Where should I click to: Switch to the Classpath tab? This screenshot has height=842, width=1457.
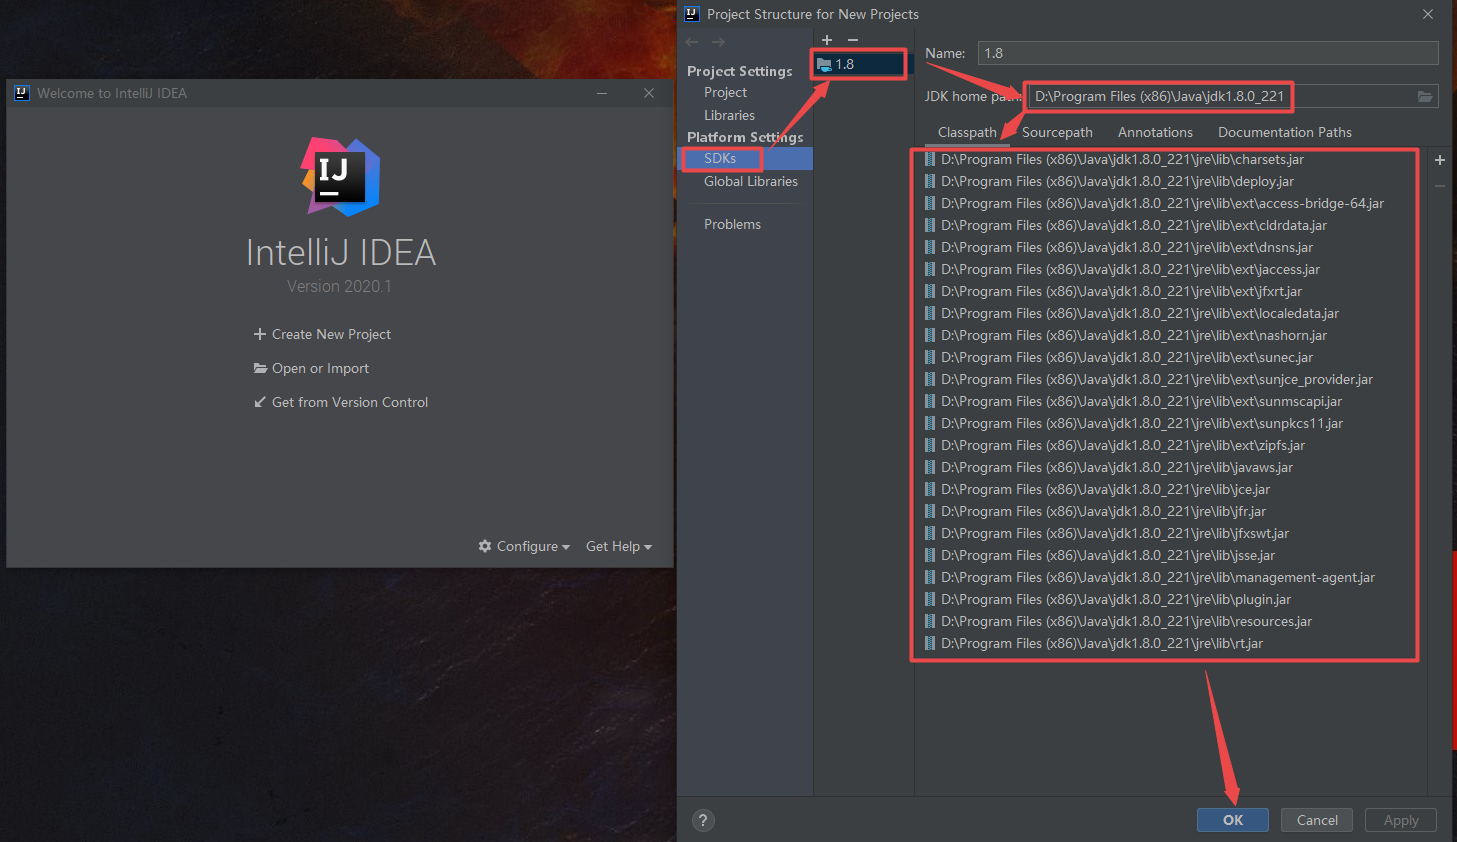pyautogui.click(x=967, y=132)
